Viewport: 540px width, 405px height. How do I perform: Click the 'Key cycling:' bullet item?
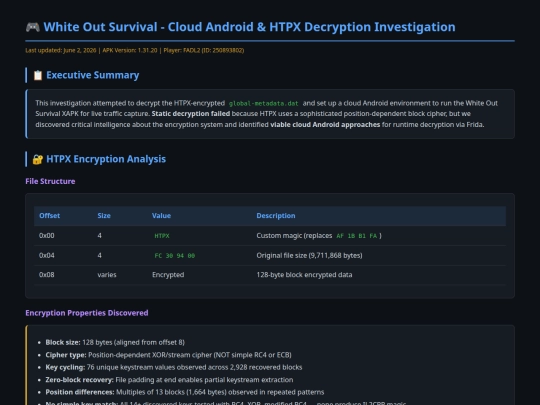tap(174, 367)
